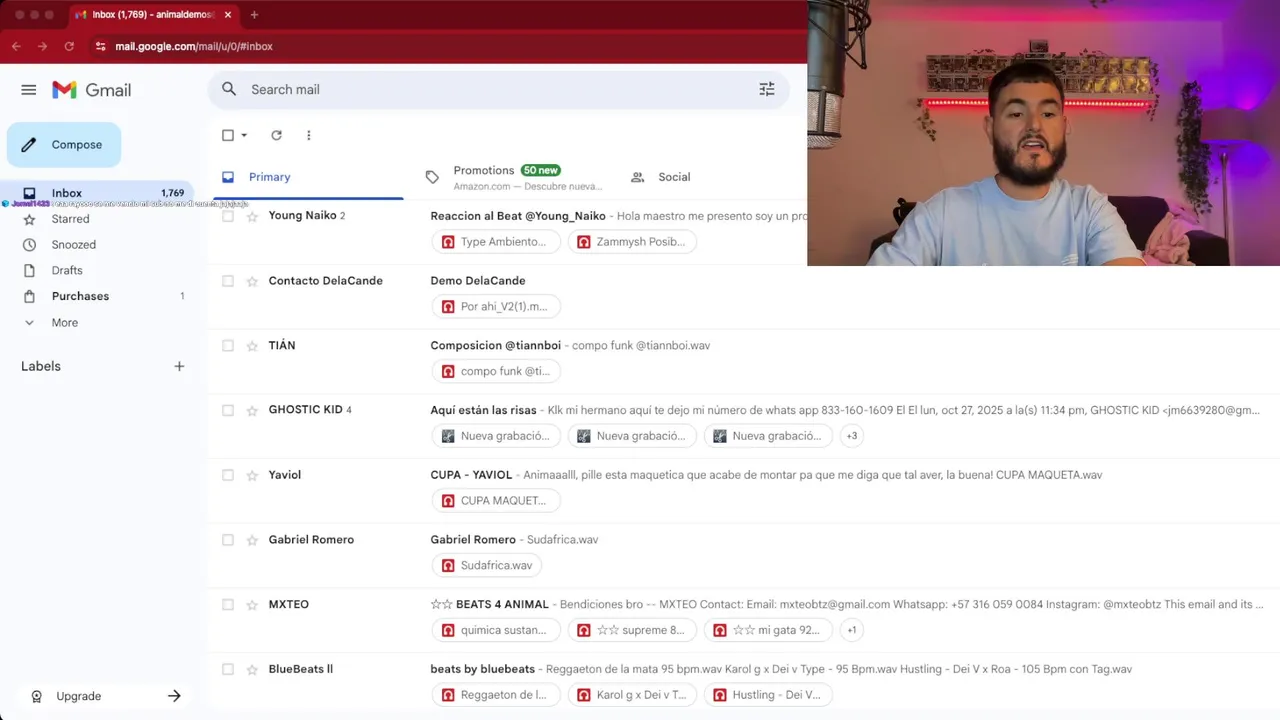Select the GHOSTIC KID email checkbox
The image size is (1280, 720).
point(228,410)
